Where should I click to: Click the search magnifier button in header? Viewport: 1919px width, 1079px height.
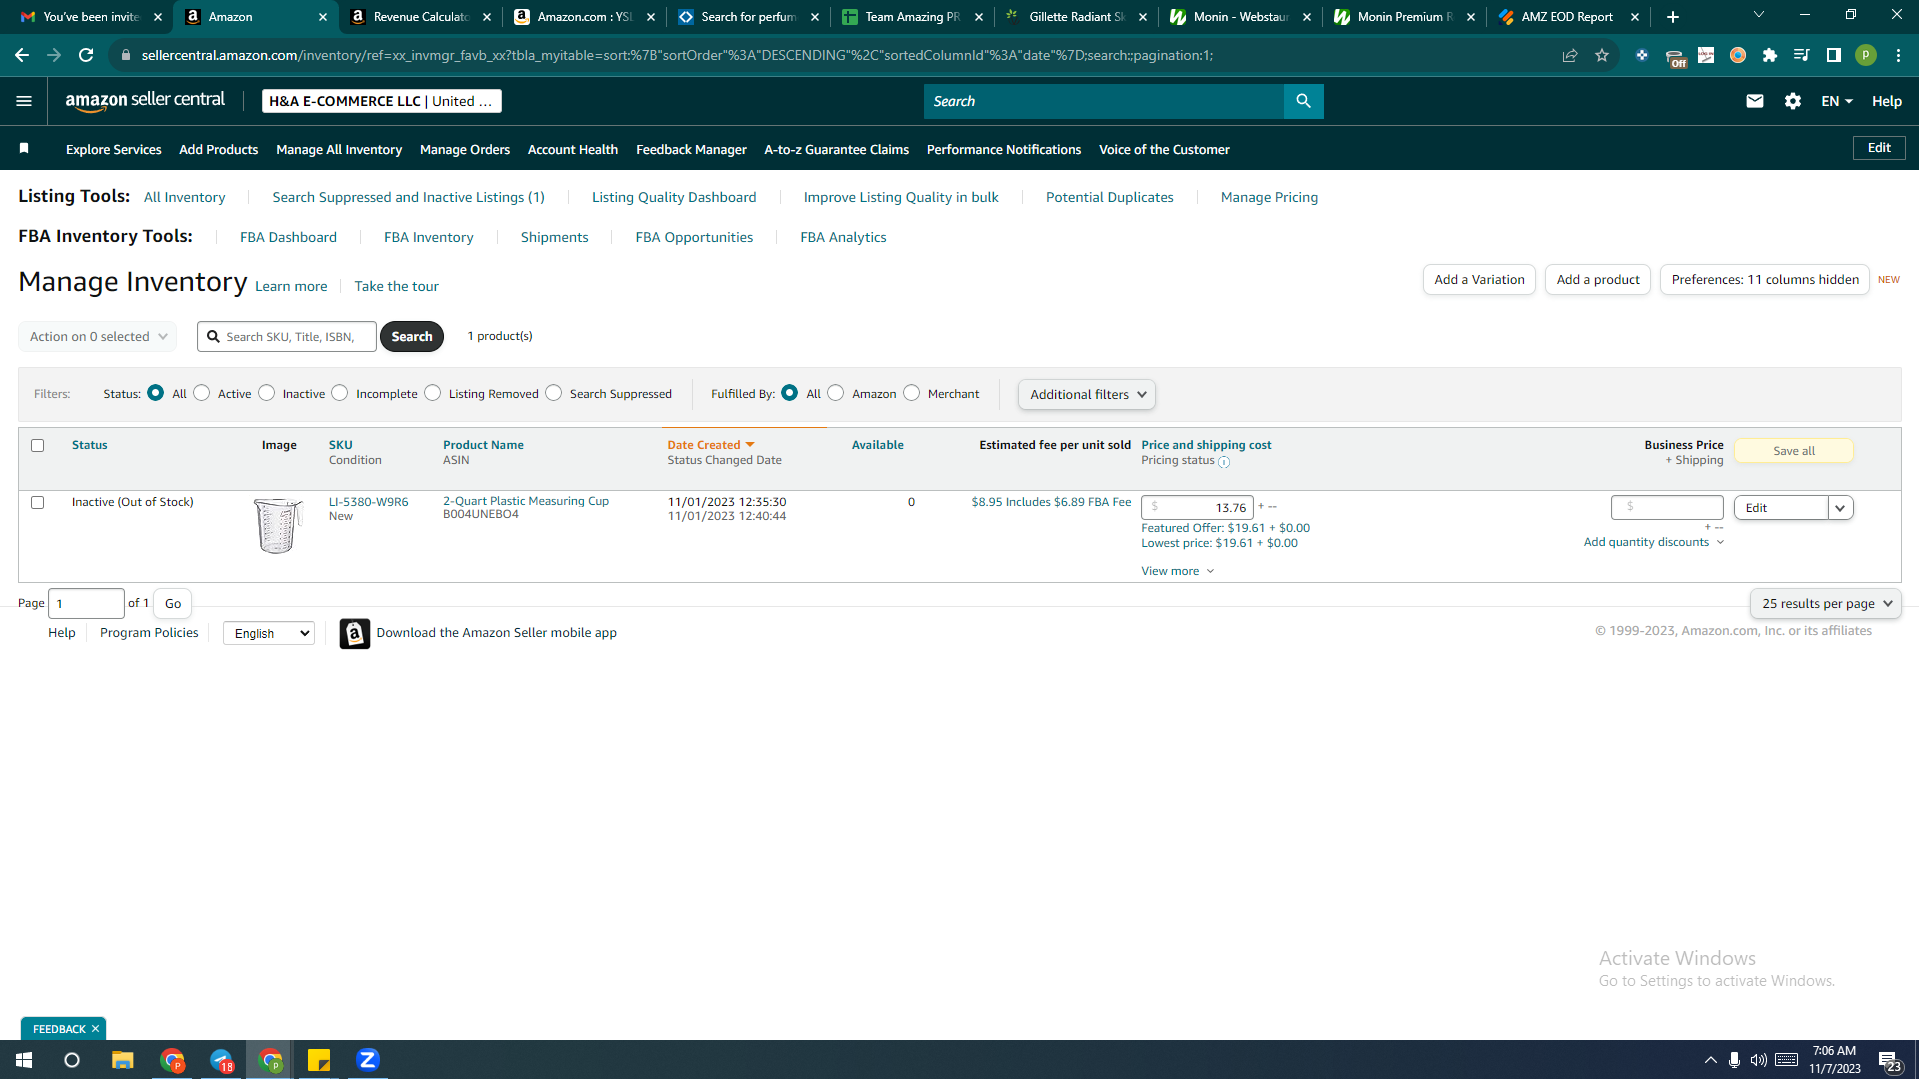(x=1303, y=101)
